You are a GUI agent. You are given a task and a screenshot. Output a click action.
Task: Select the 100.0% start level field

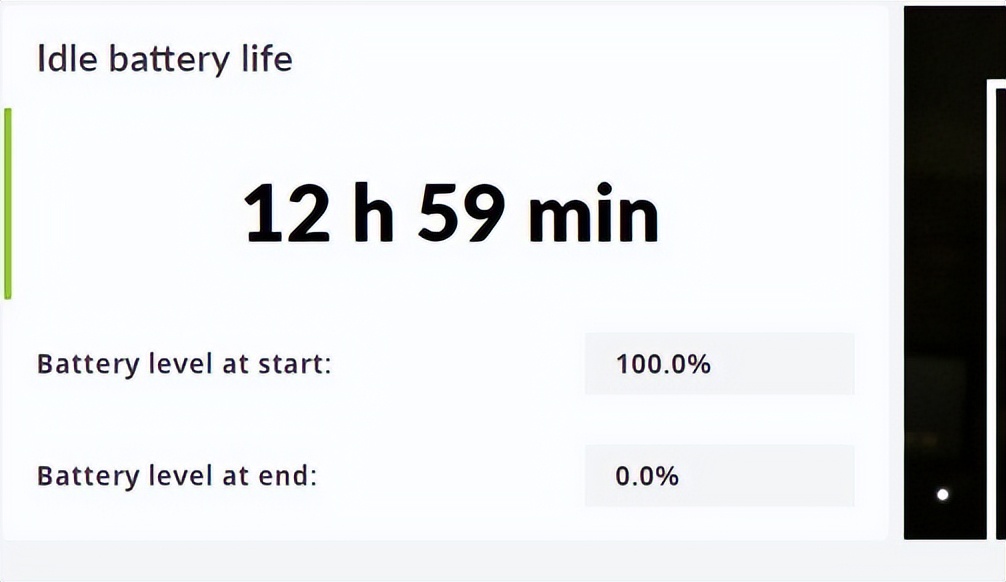[719, 364]
